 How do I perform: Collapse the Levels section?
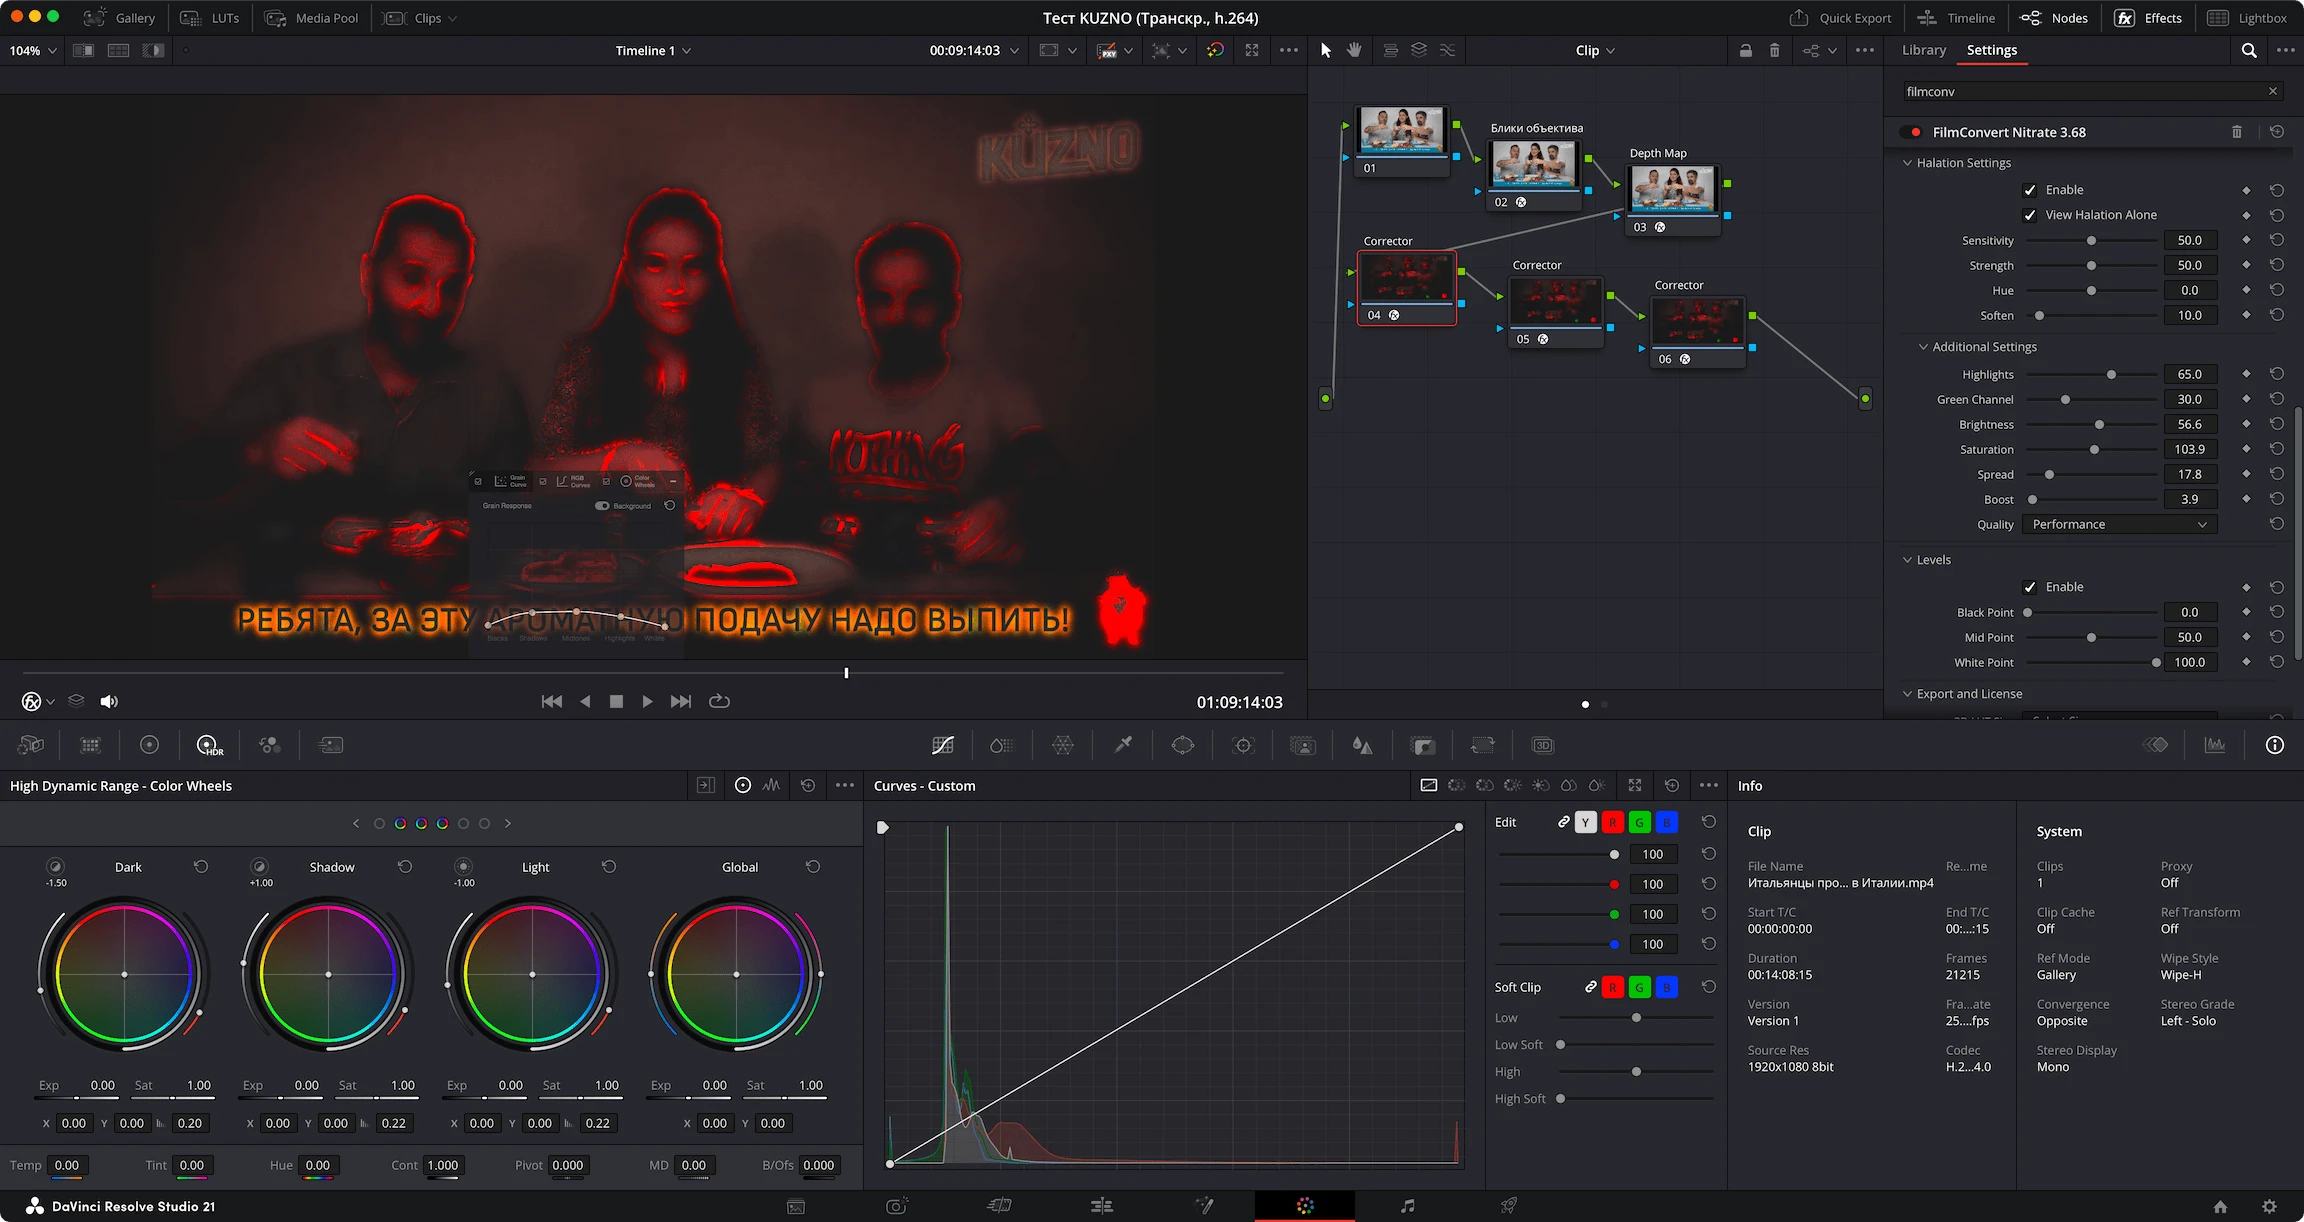(1907, 560)
